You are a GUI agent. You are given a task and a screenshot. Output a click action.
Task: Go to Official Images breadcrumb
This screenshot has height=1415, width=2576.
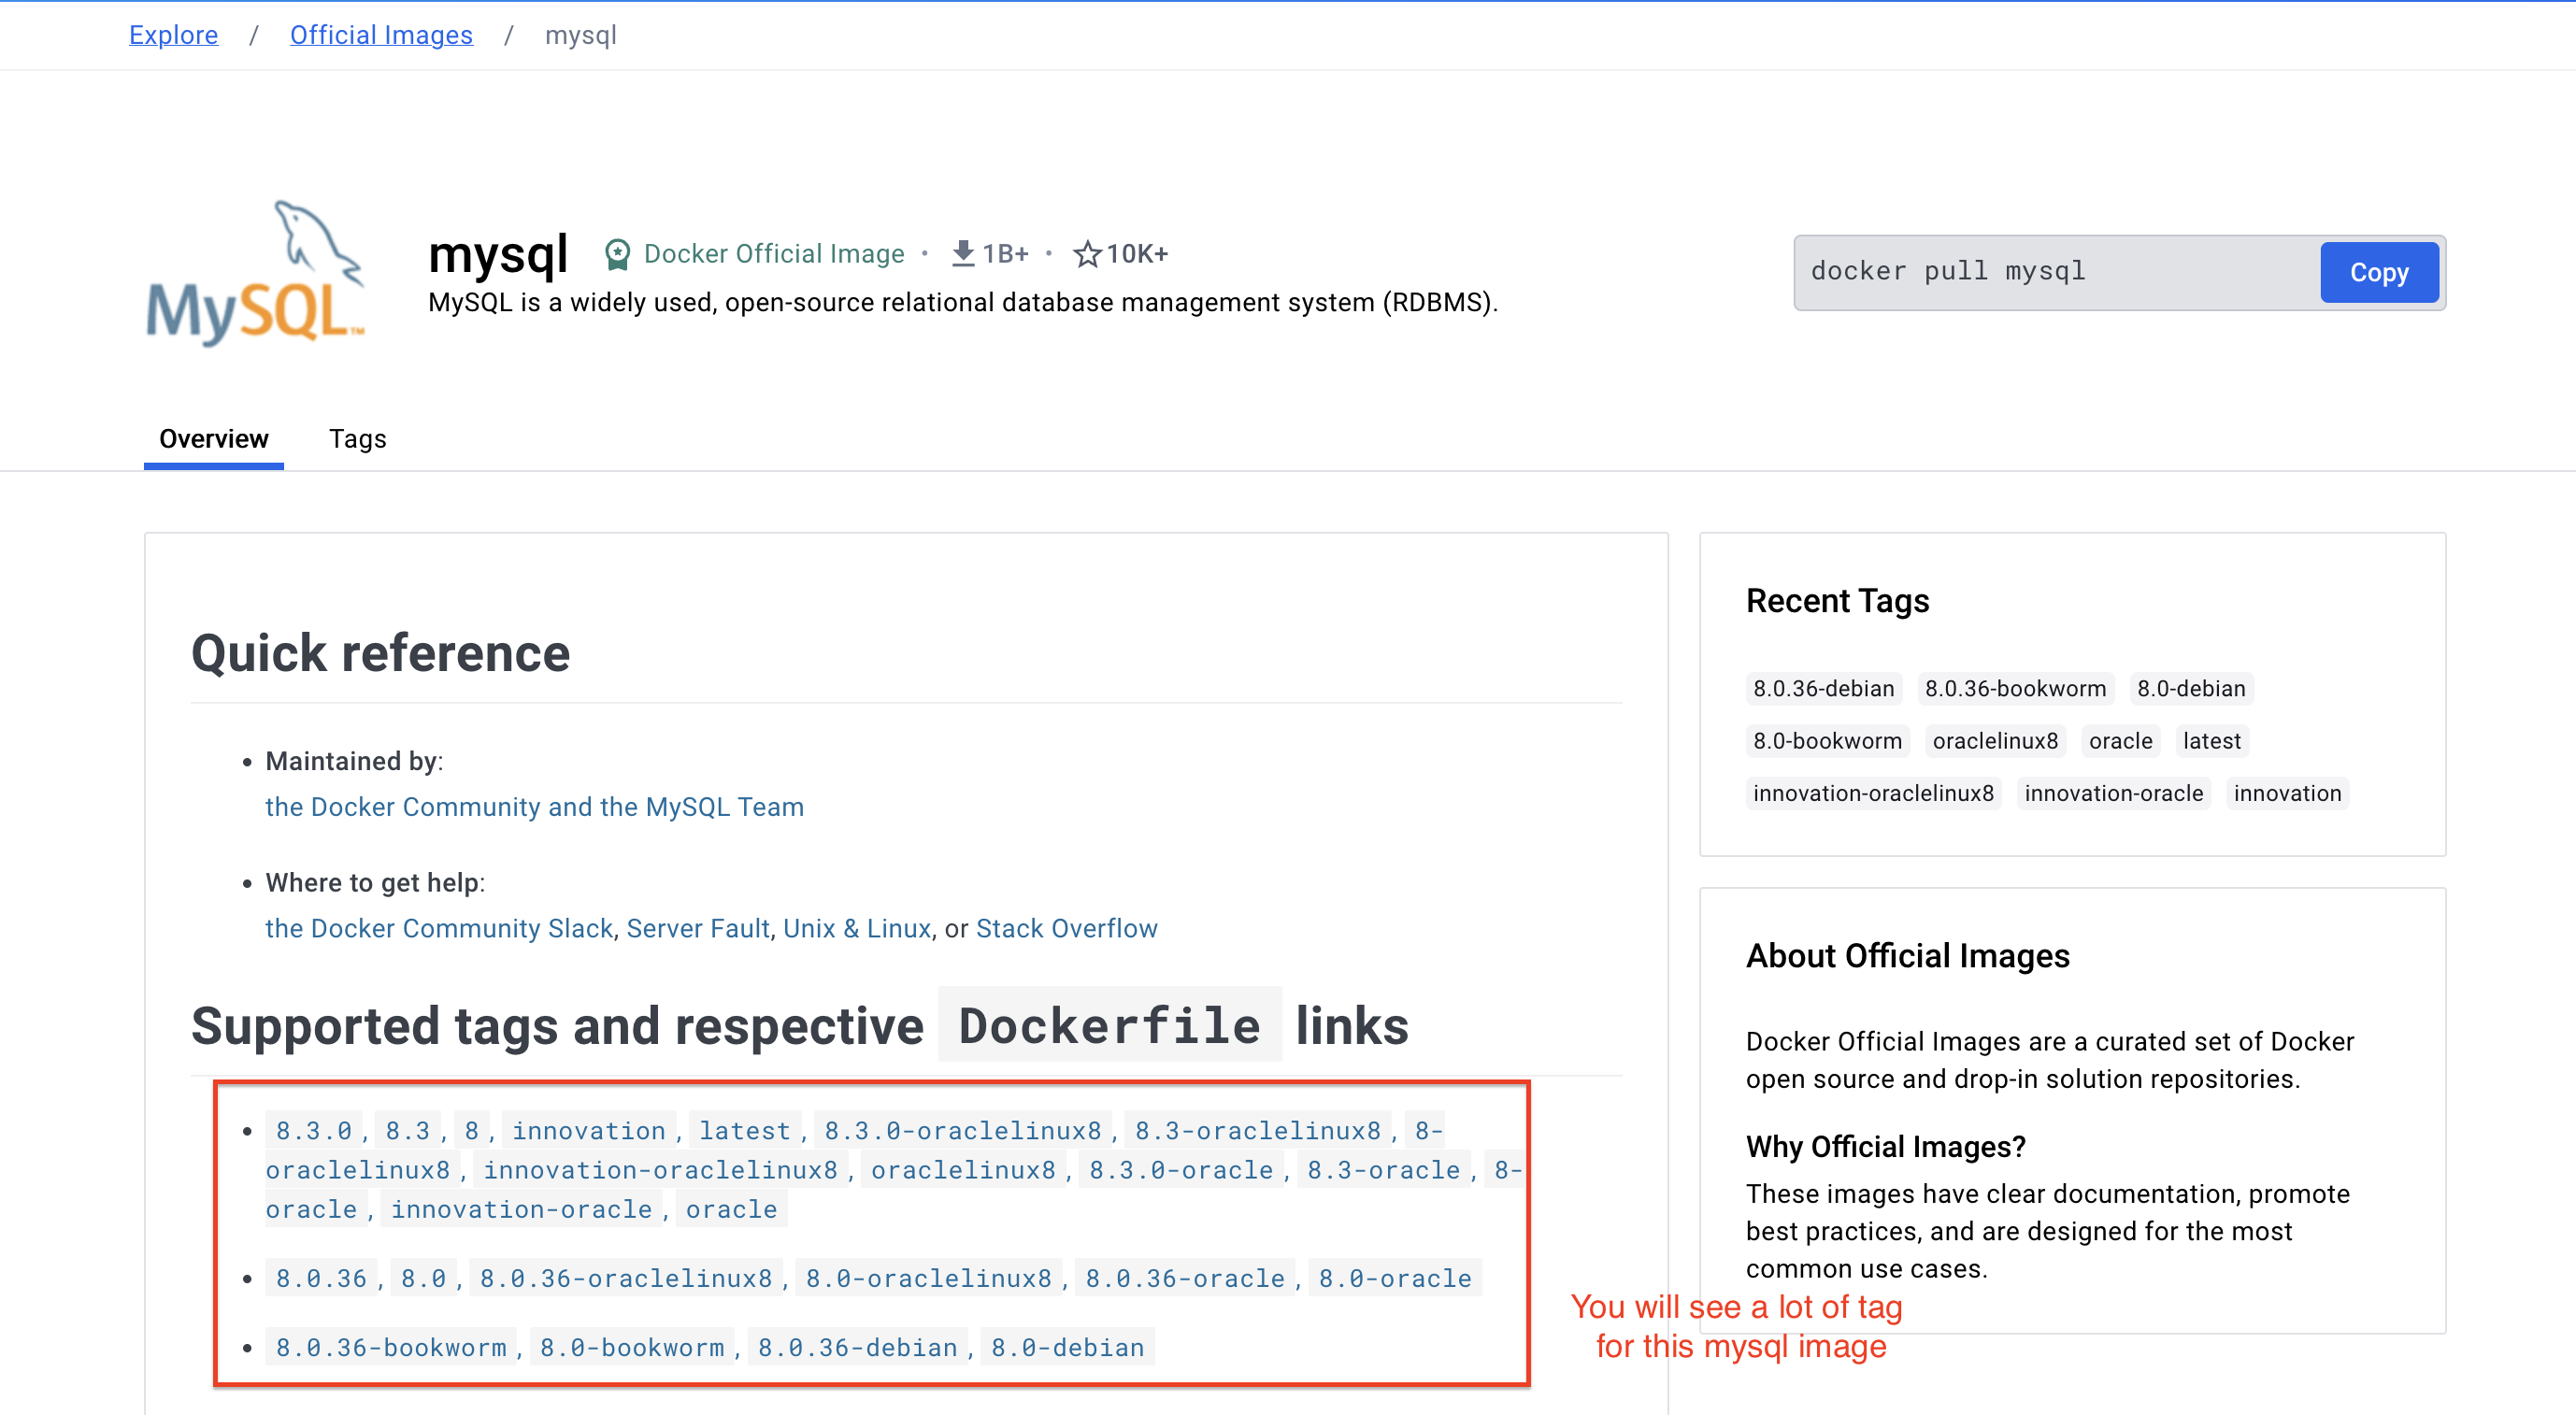[x=380, y=35]
